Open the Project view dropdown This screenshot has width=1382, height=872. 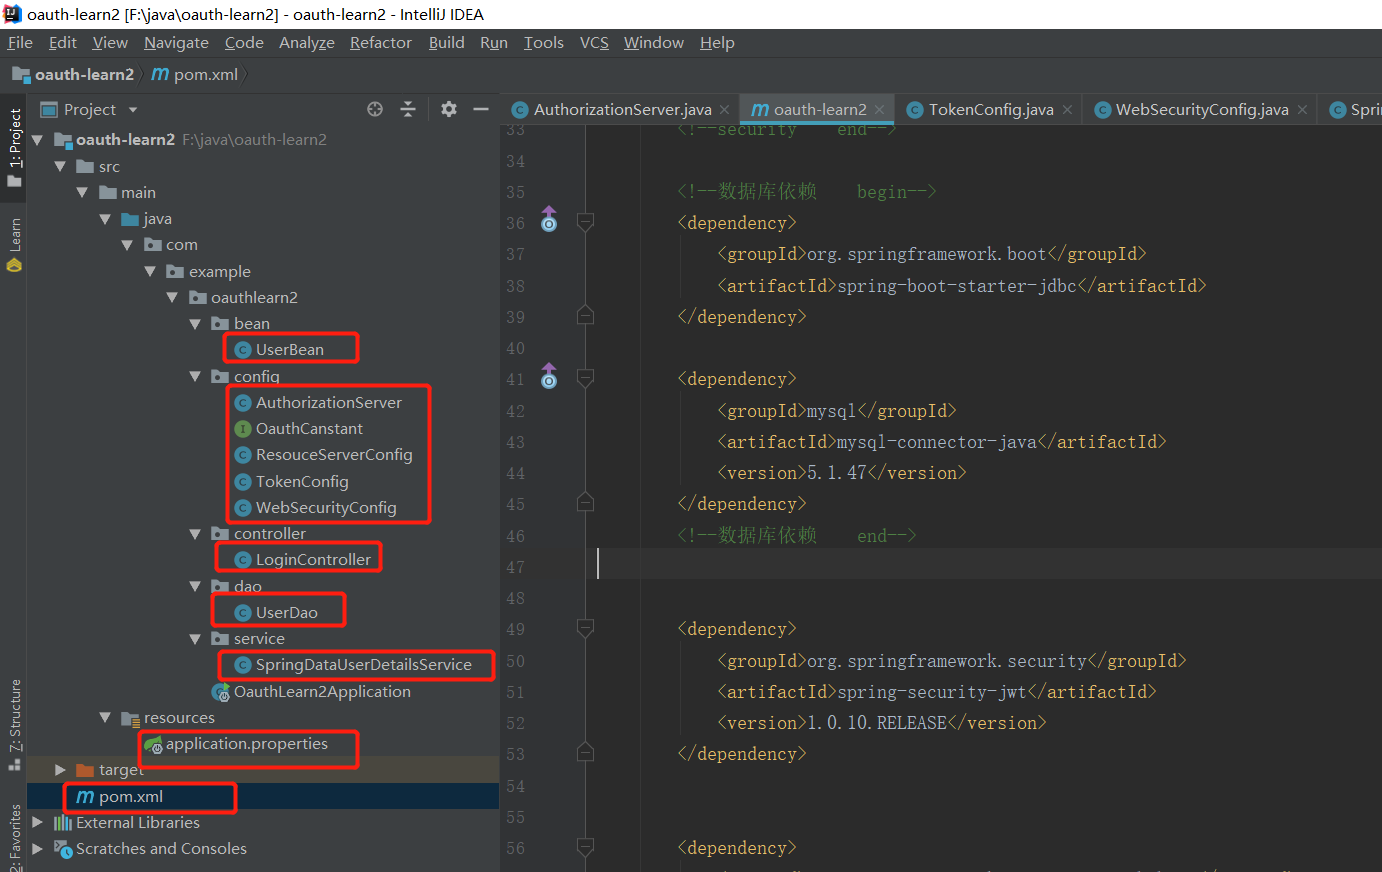(133, 110)
